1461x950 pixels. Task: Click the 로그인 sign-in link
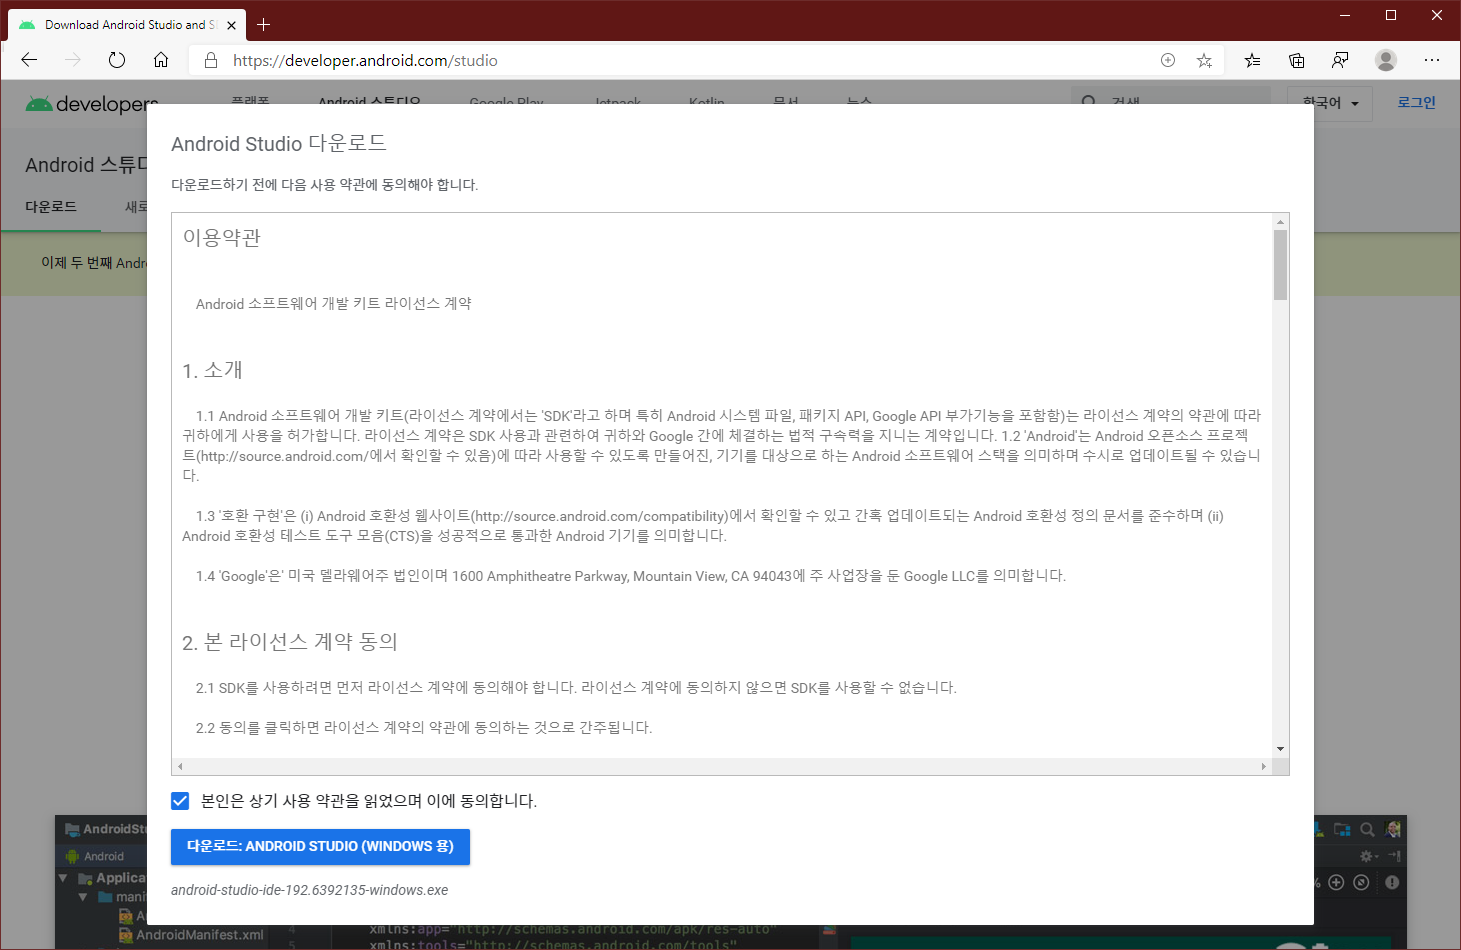pyautogui.click(x=1416, y=102)
